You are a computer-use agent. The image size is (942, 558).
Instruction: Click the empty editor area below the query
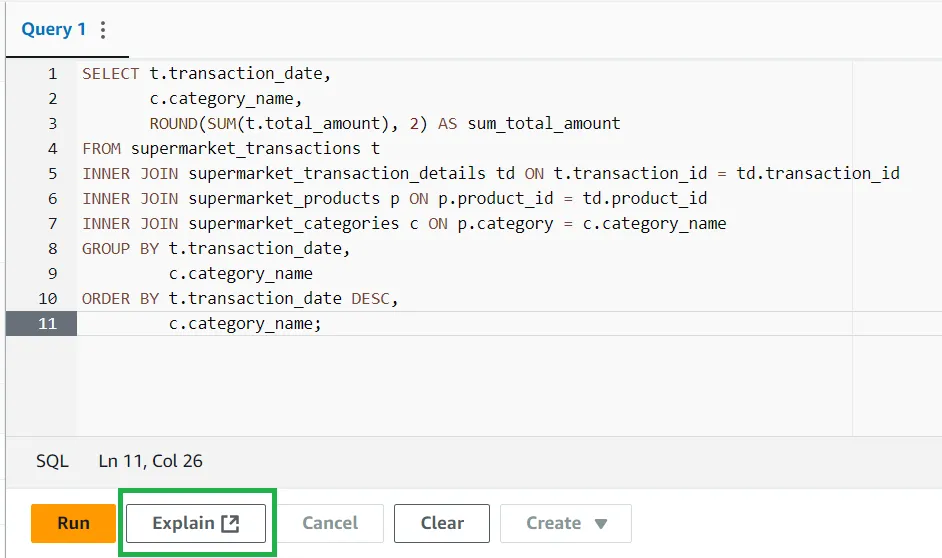(464, 386)
